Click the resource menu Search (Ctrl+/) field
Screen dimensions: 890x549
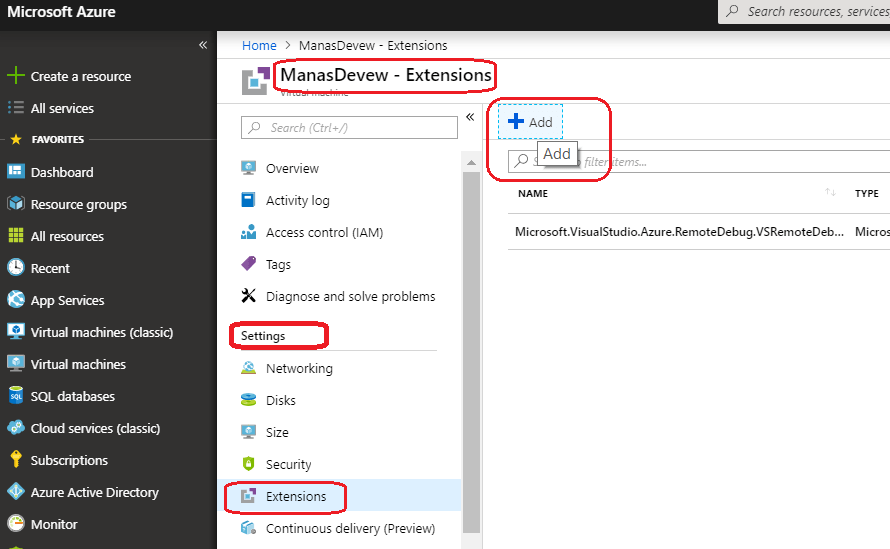coord(349,127)
